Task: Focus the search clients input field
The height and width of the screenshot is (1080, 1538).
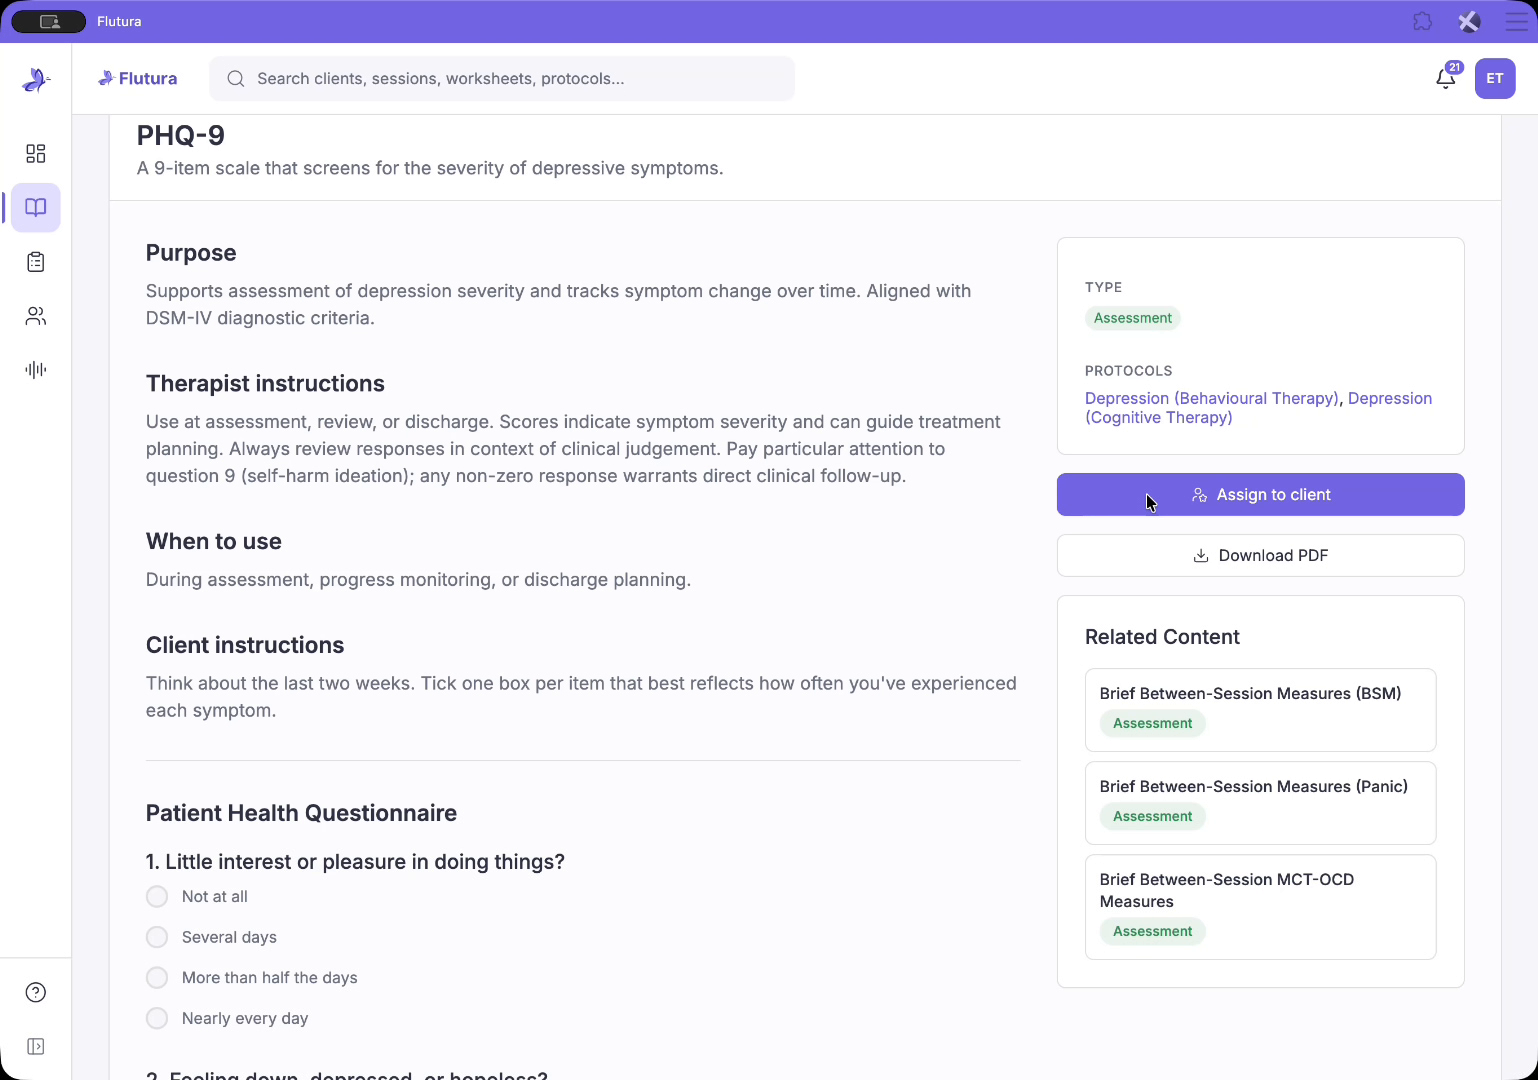Action: [502, 78]
